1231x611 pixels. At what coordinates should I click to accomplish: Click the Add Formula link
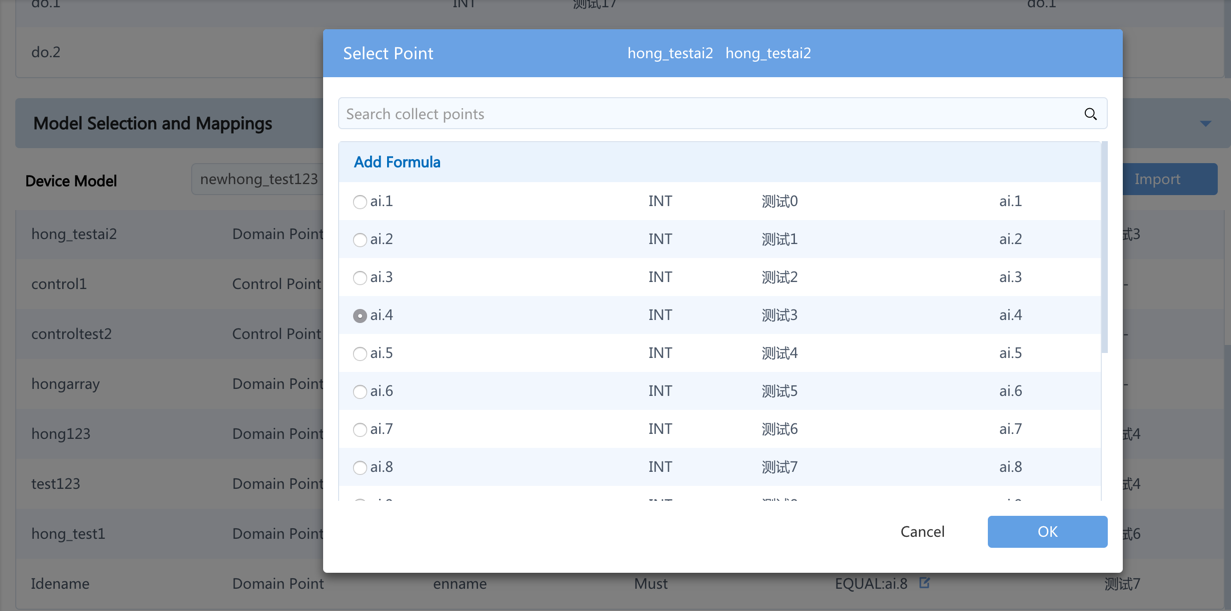coord(397,162)
